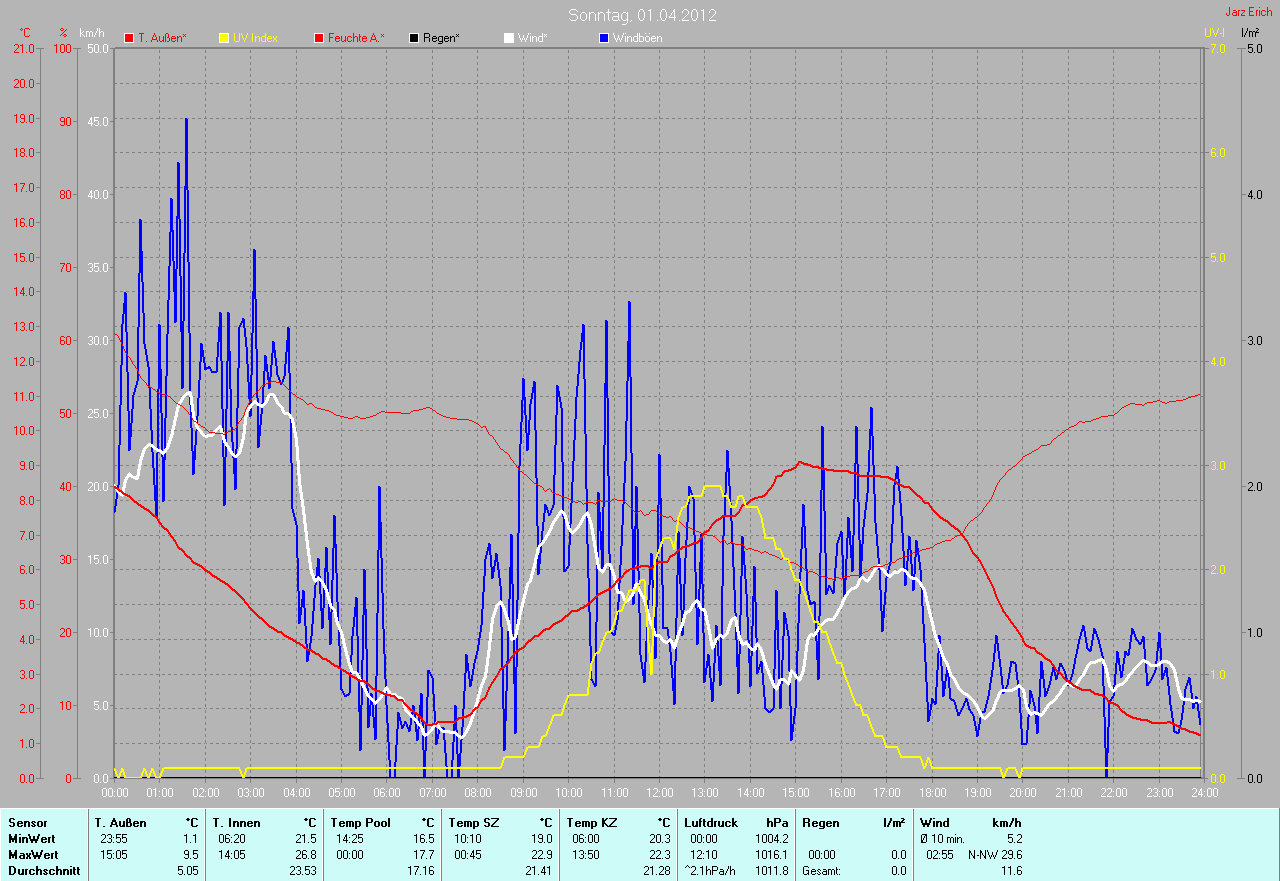Click the white Wind legend swatch

tap(508, 38)
